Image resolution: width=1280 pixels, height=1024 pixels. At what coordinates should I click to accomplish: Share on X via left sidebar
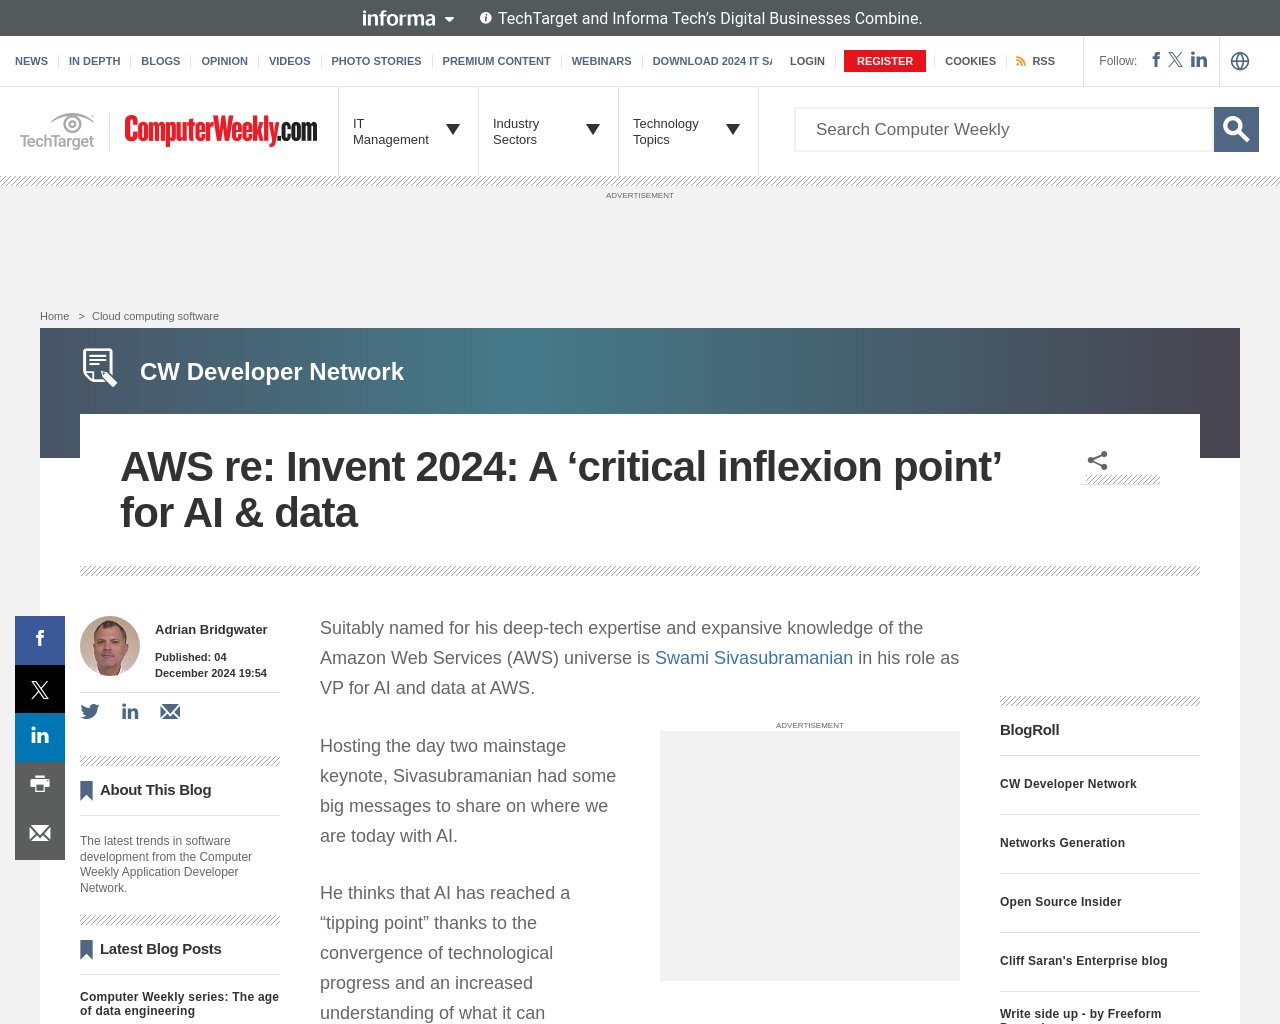[x=40, y=689]
